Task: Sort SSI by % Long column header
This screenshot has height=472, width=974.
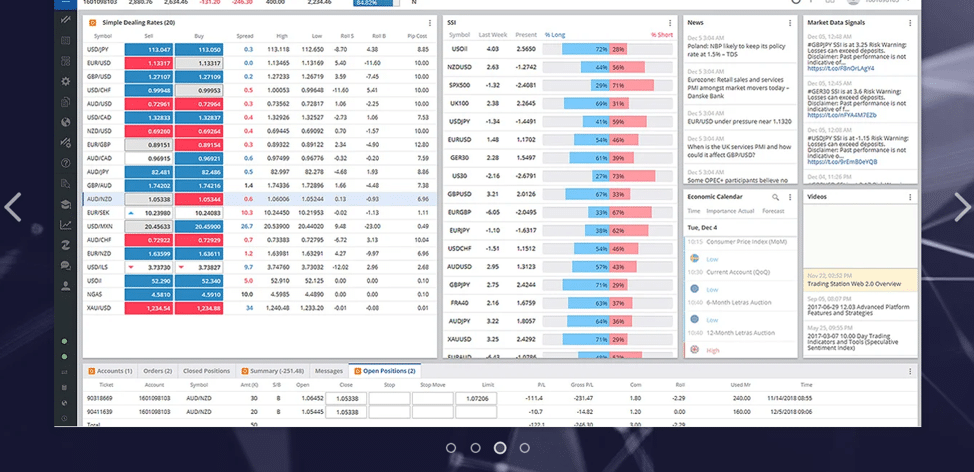Action: [x=555, y=35]
